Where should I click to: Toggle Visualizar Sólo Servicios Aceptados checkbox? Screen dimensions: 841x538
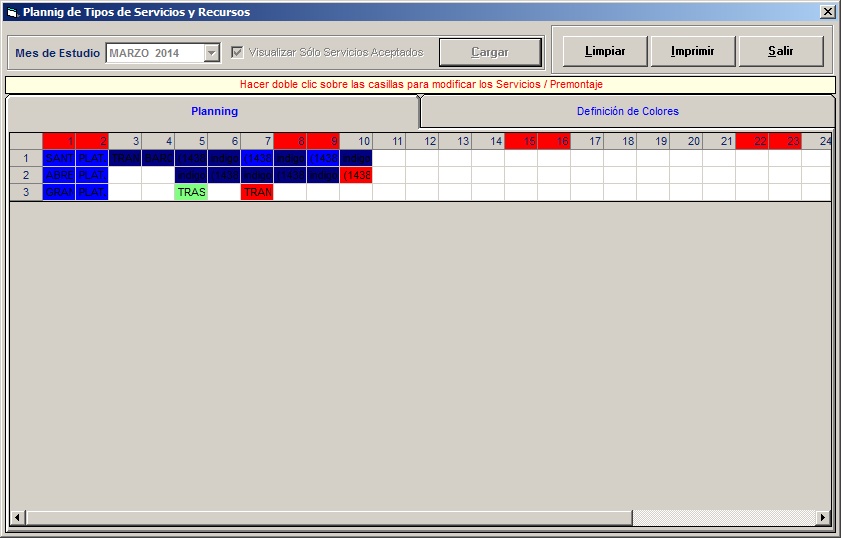(x=237, y=53)
